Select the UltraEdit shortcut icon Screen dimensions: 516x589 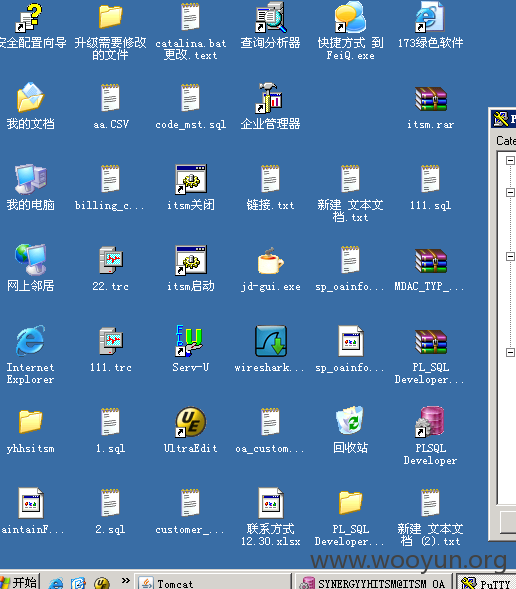tap(190, 422)
